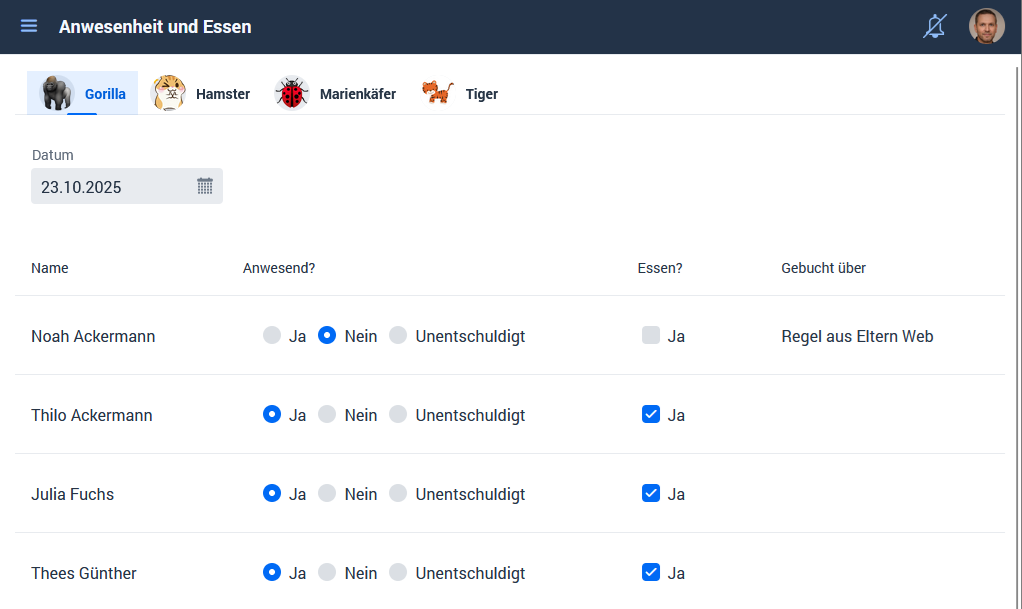Click the vertical scrollbar on the right

click(x=1017, y=300)
